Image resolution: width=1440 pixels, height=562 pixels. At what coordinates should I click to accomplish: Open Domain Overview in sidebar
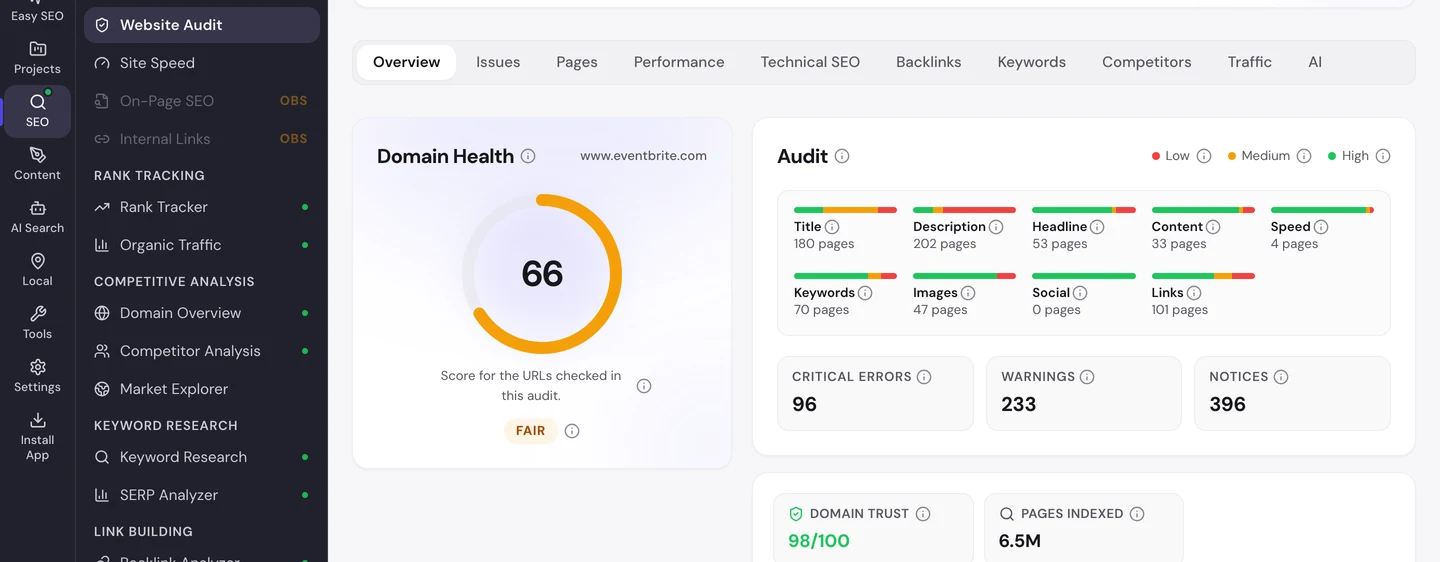coord(202,313)
